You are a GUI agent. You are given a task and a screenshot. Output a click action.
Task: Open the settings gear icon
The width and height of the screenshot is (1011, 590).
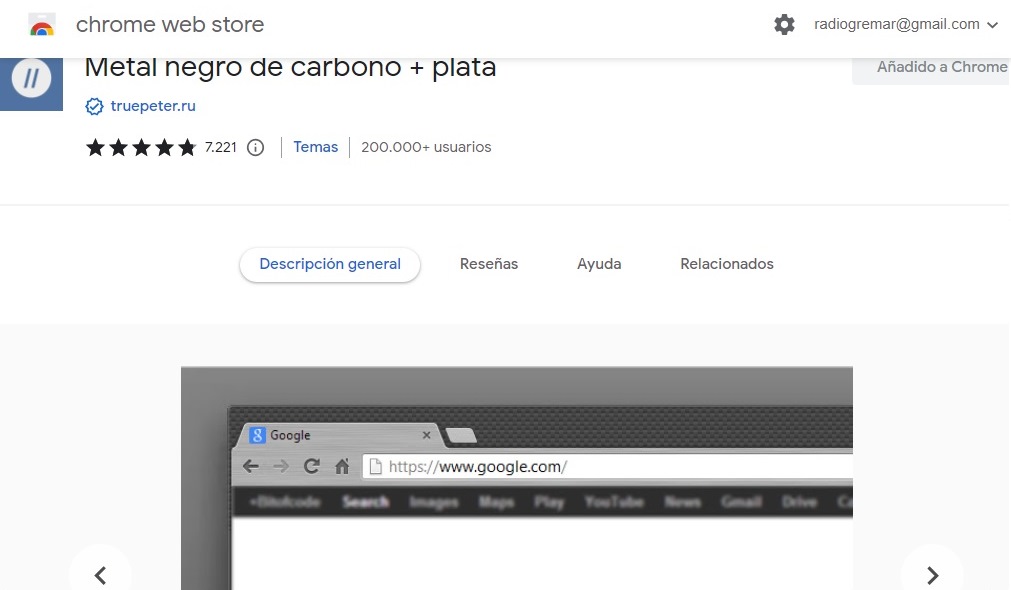[784, 25]
